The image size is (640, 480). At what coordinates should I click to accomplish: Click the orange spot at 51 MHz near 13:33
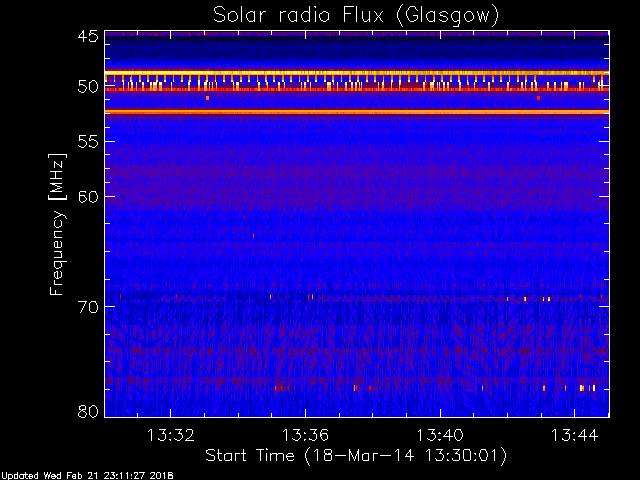pyautogui.click(x=207, y=98)
